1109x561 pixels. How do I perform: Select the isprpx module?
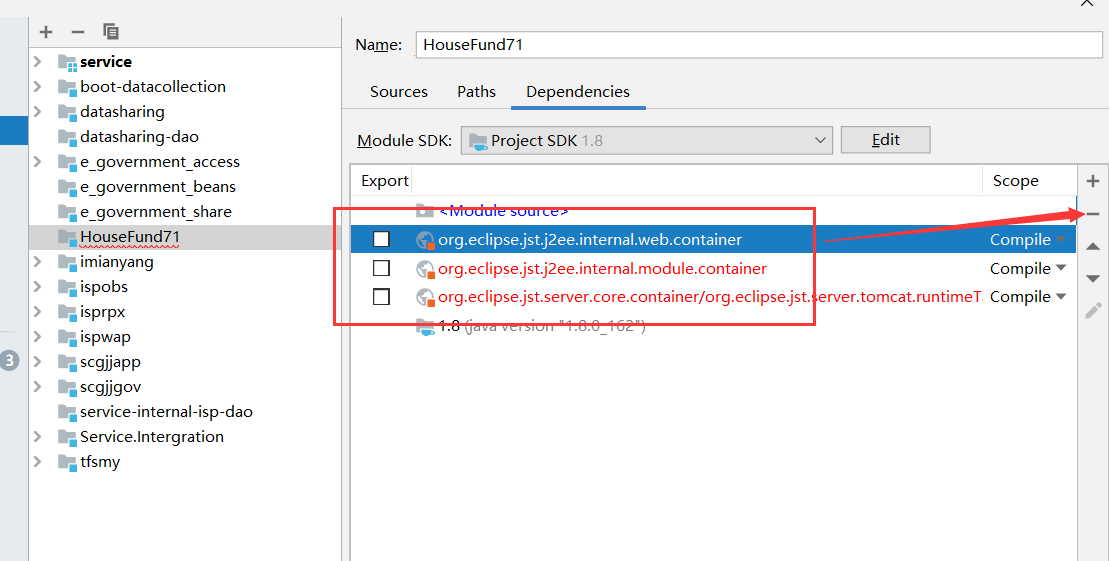(x=103, y=312)
